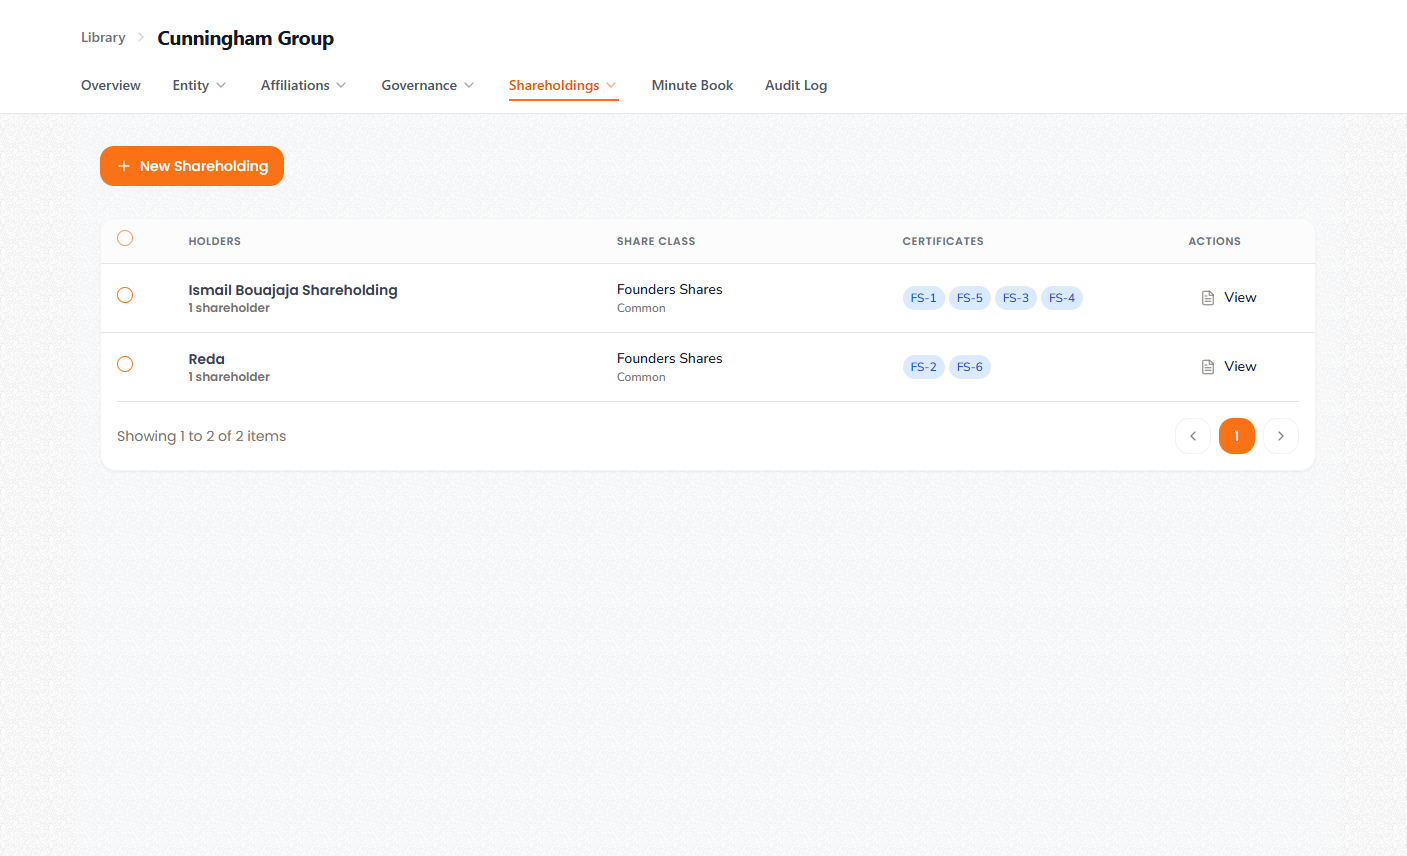Screen dimensions: 1407x856
Task: Select the Ismail Bouajaja Shareholding row
Action: pyautogui.click(x=125, y=295)
